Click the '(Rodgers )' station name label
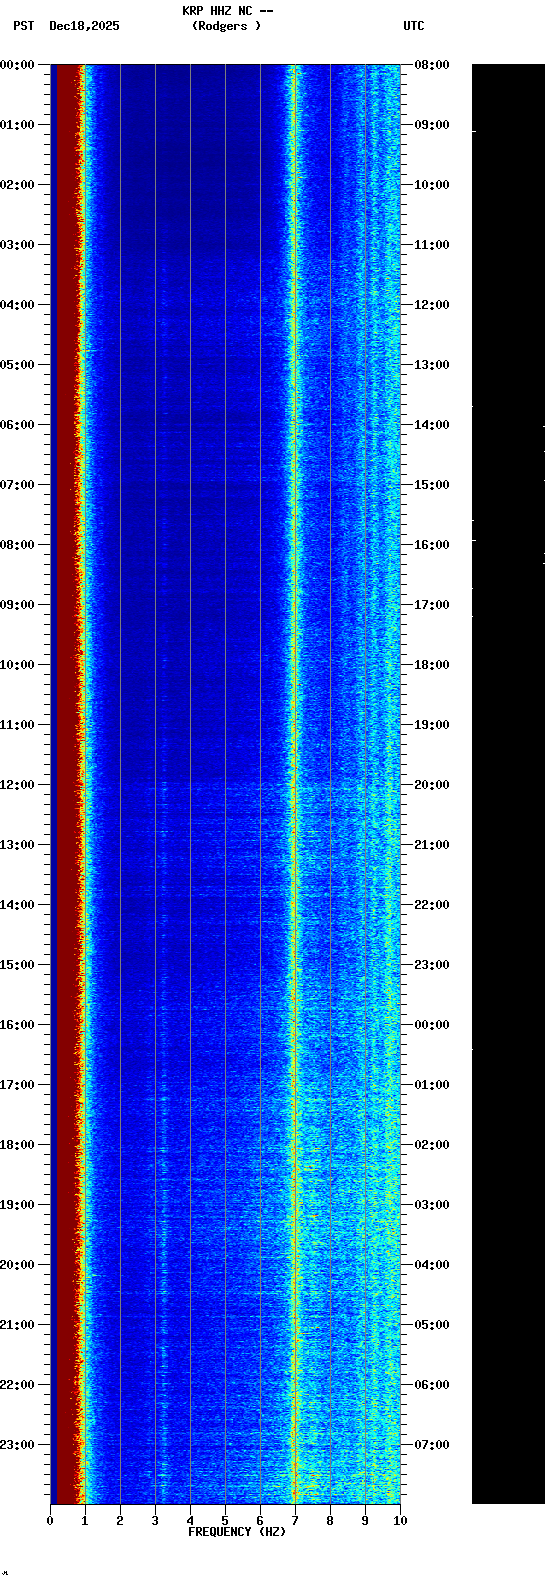 pyautogui.click(x=227, y=26)
